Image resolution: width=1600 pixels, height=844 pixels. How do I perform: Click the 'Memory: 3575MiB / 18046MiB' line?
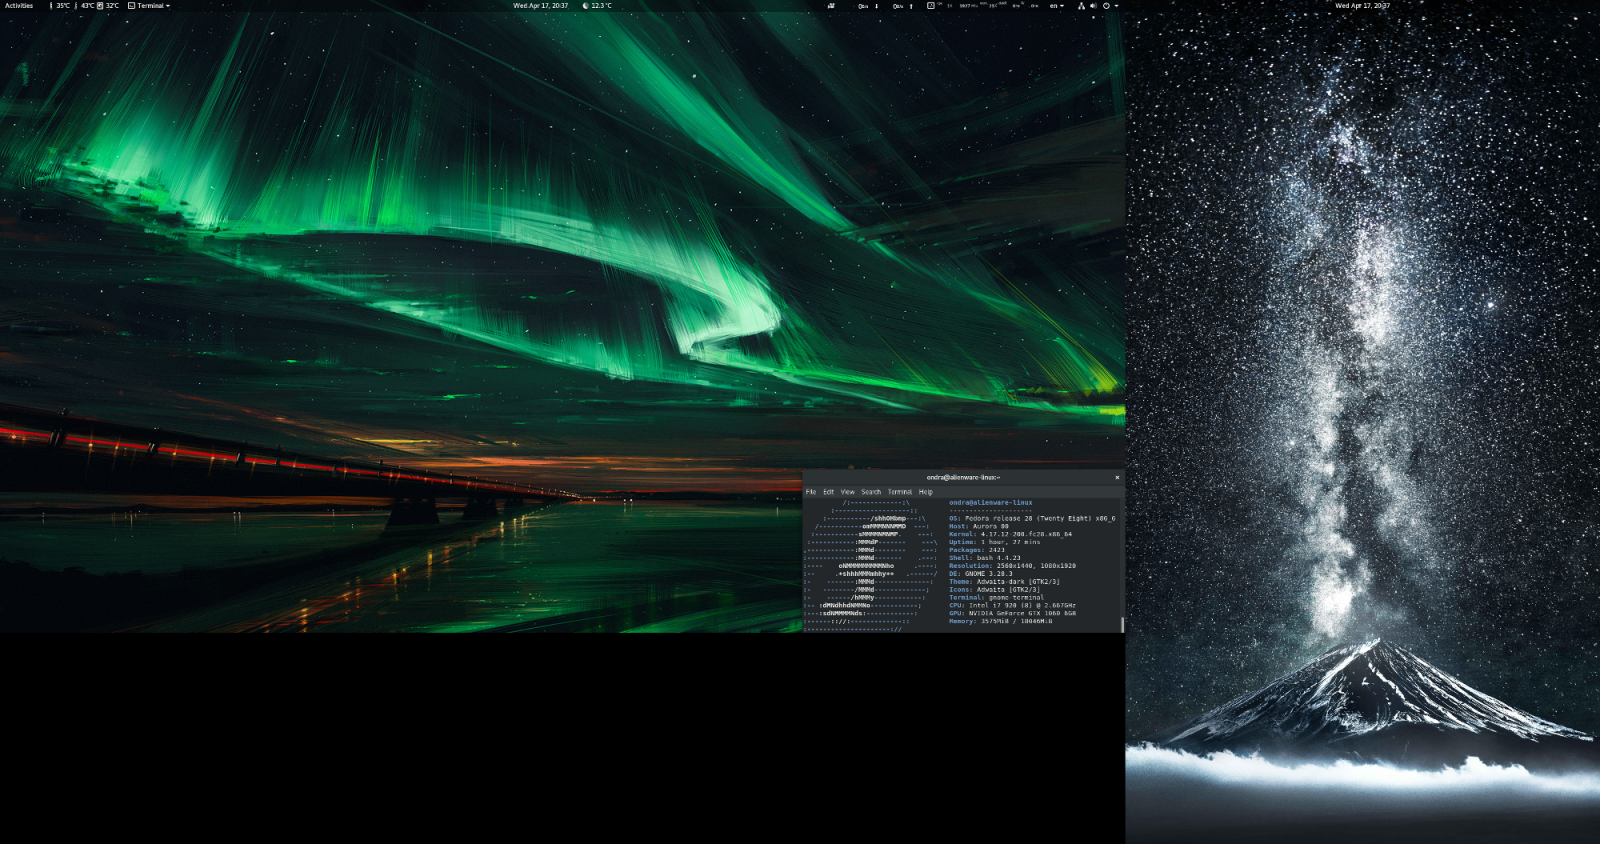tap(1001, 622)
